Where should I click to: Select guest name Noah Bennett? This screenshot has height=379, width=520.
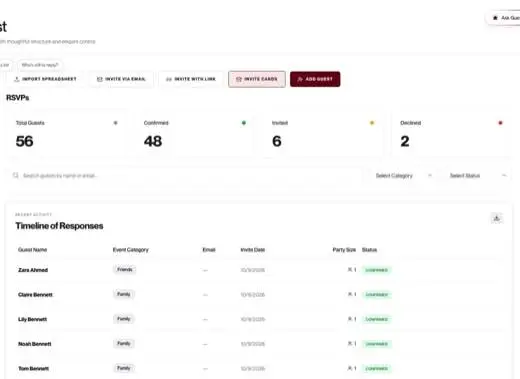pos(35,344)
